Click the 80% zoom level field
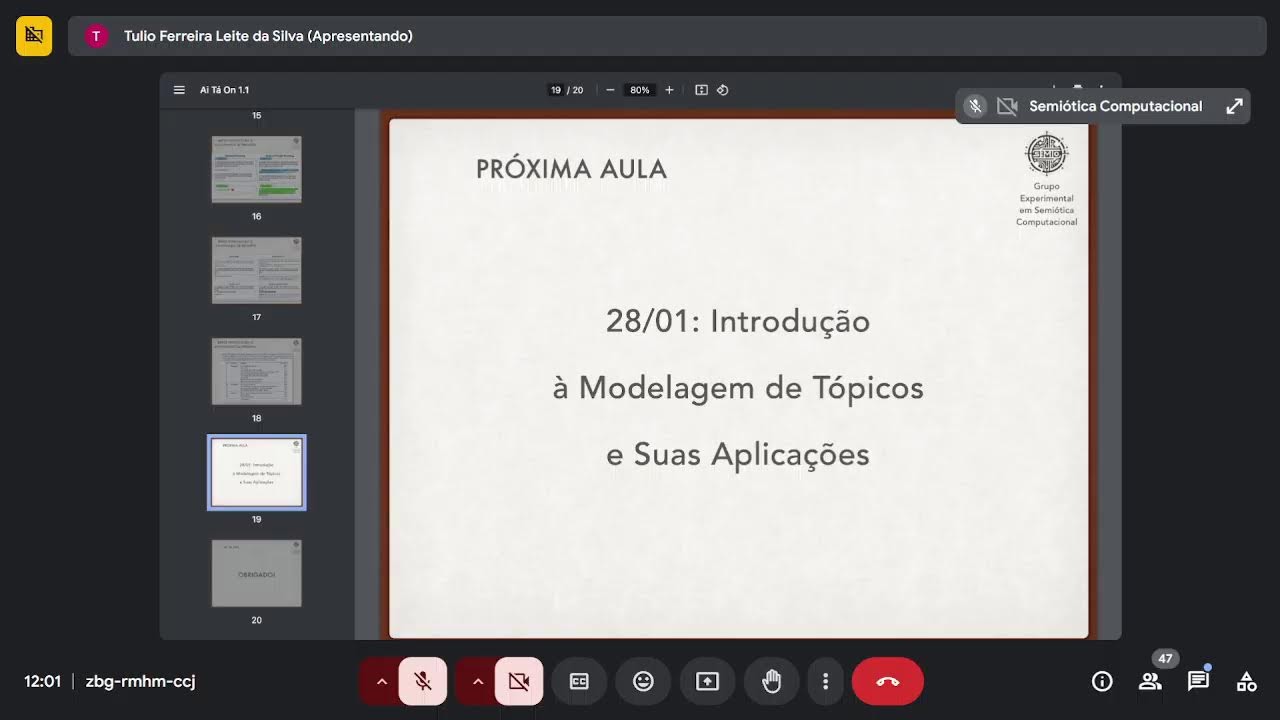This screenshot has height=720, width=1280. [x=640, y=90]
